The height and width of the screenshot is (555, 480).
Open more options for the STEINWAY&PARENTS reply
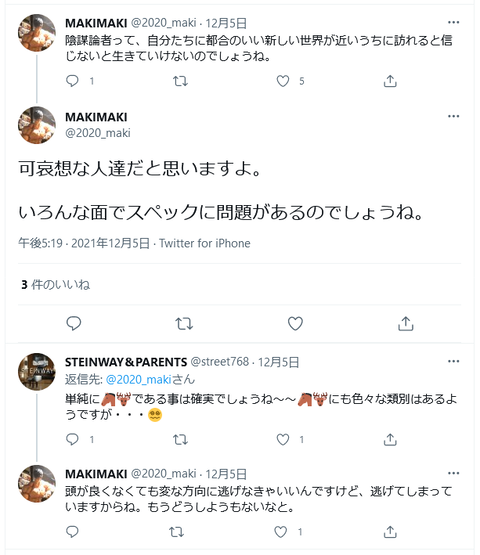tap(453, 361)
